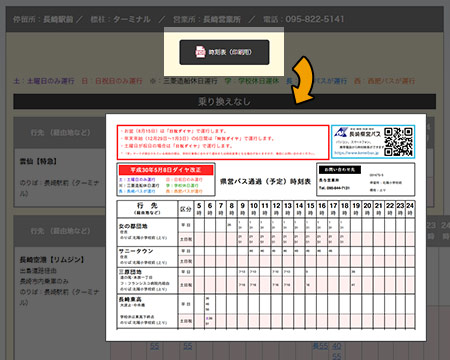Click the 行先（経由地など）header above 長崎空港
Viewport: 450px width, 360px height.
(60, 231)
